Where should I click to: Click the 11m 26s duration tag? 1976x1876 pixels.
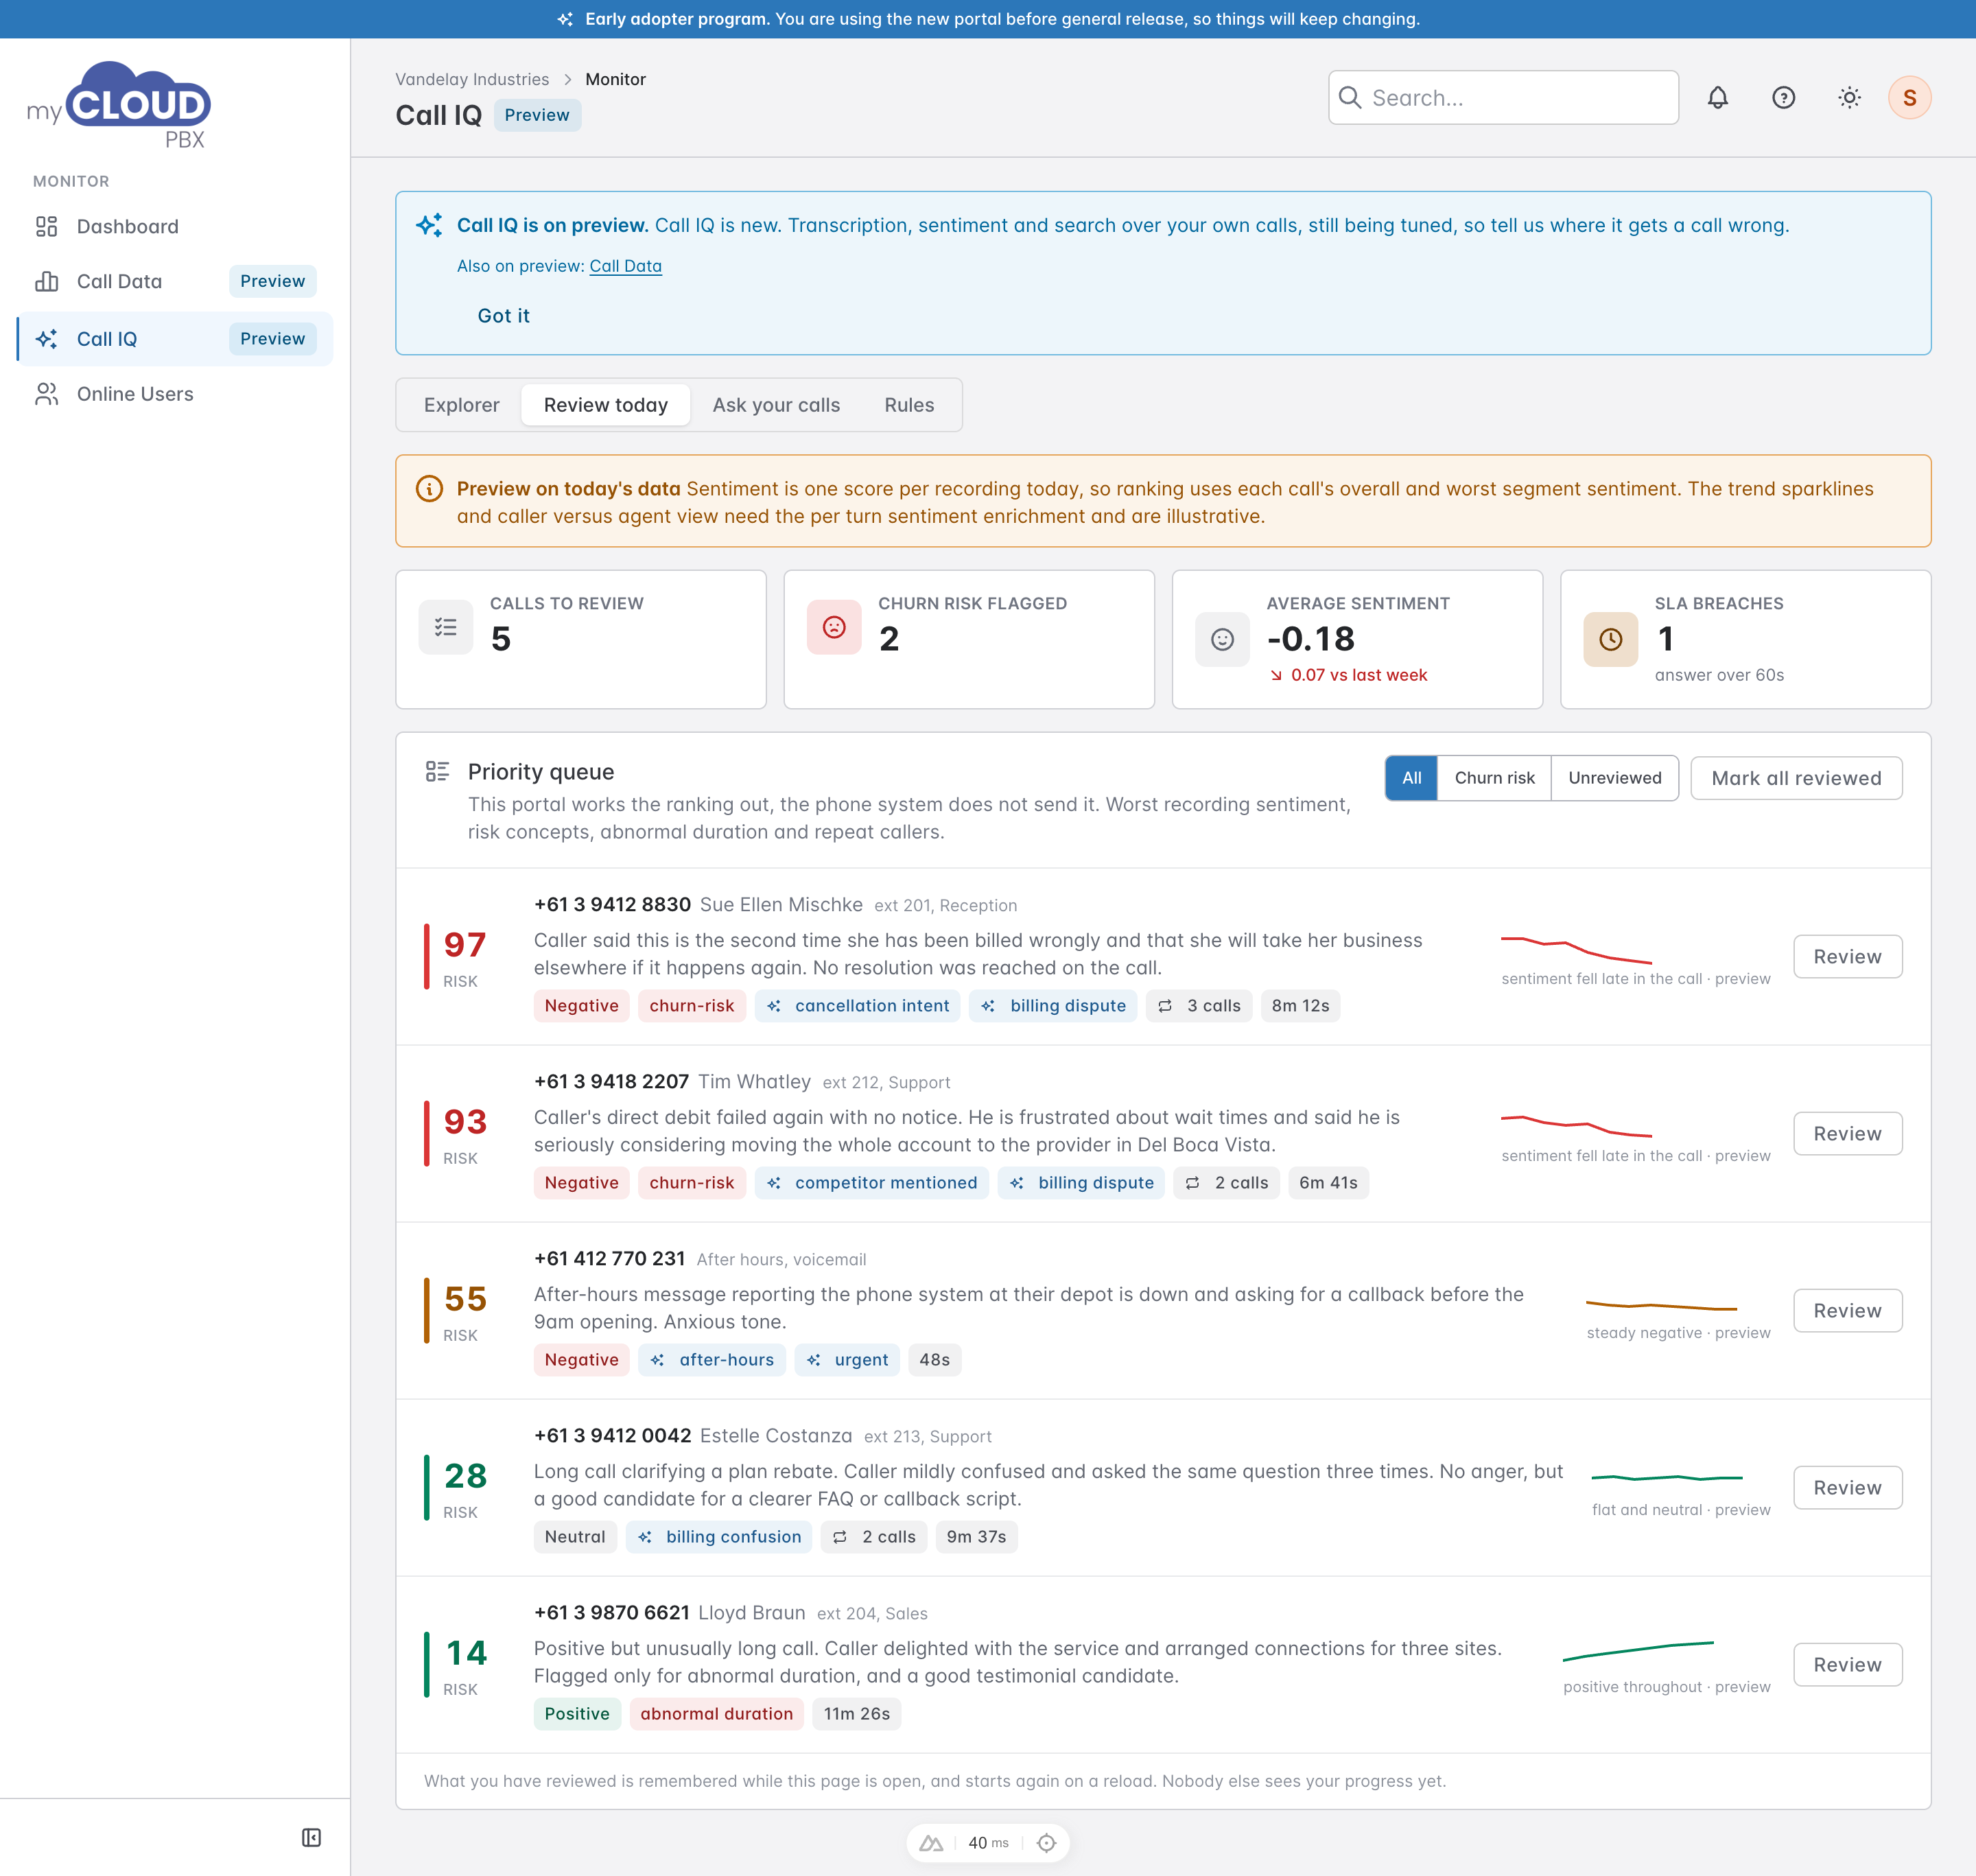856,1714
